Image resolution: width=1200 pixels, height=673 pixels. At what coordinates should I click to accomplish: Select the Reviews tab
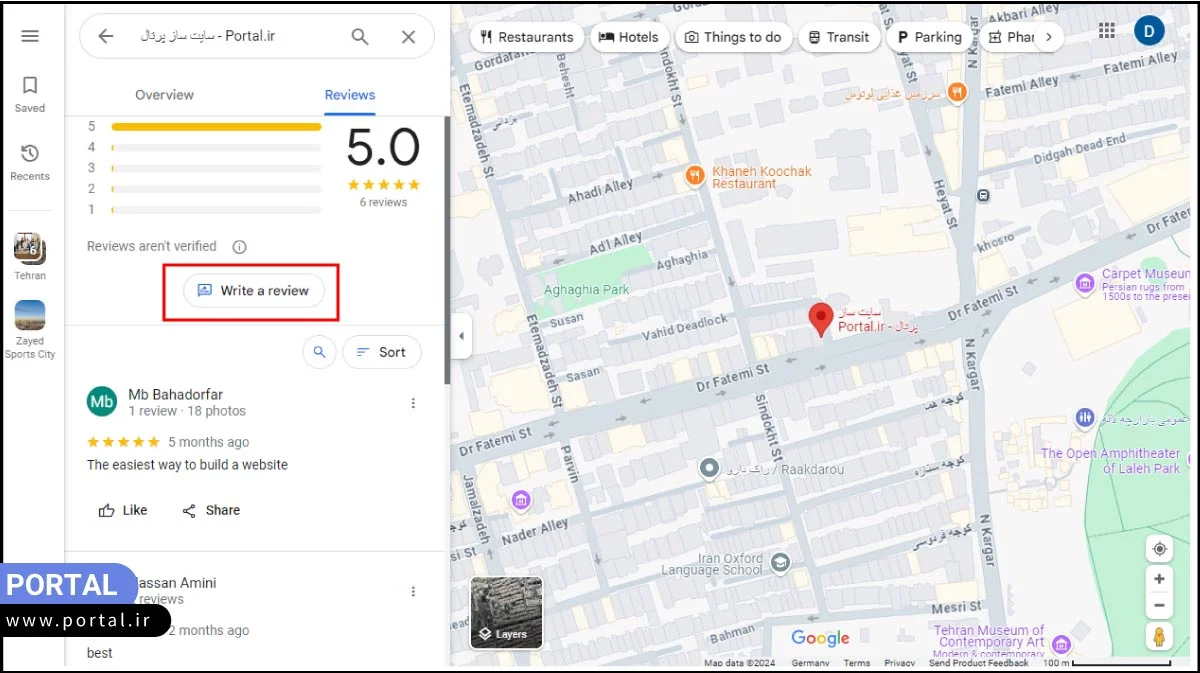(350, 95)
